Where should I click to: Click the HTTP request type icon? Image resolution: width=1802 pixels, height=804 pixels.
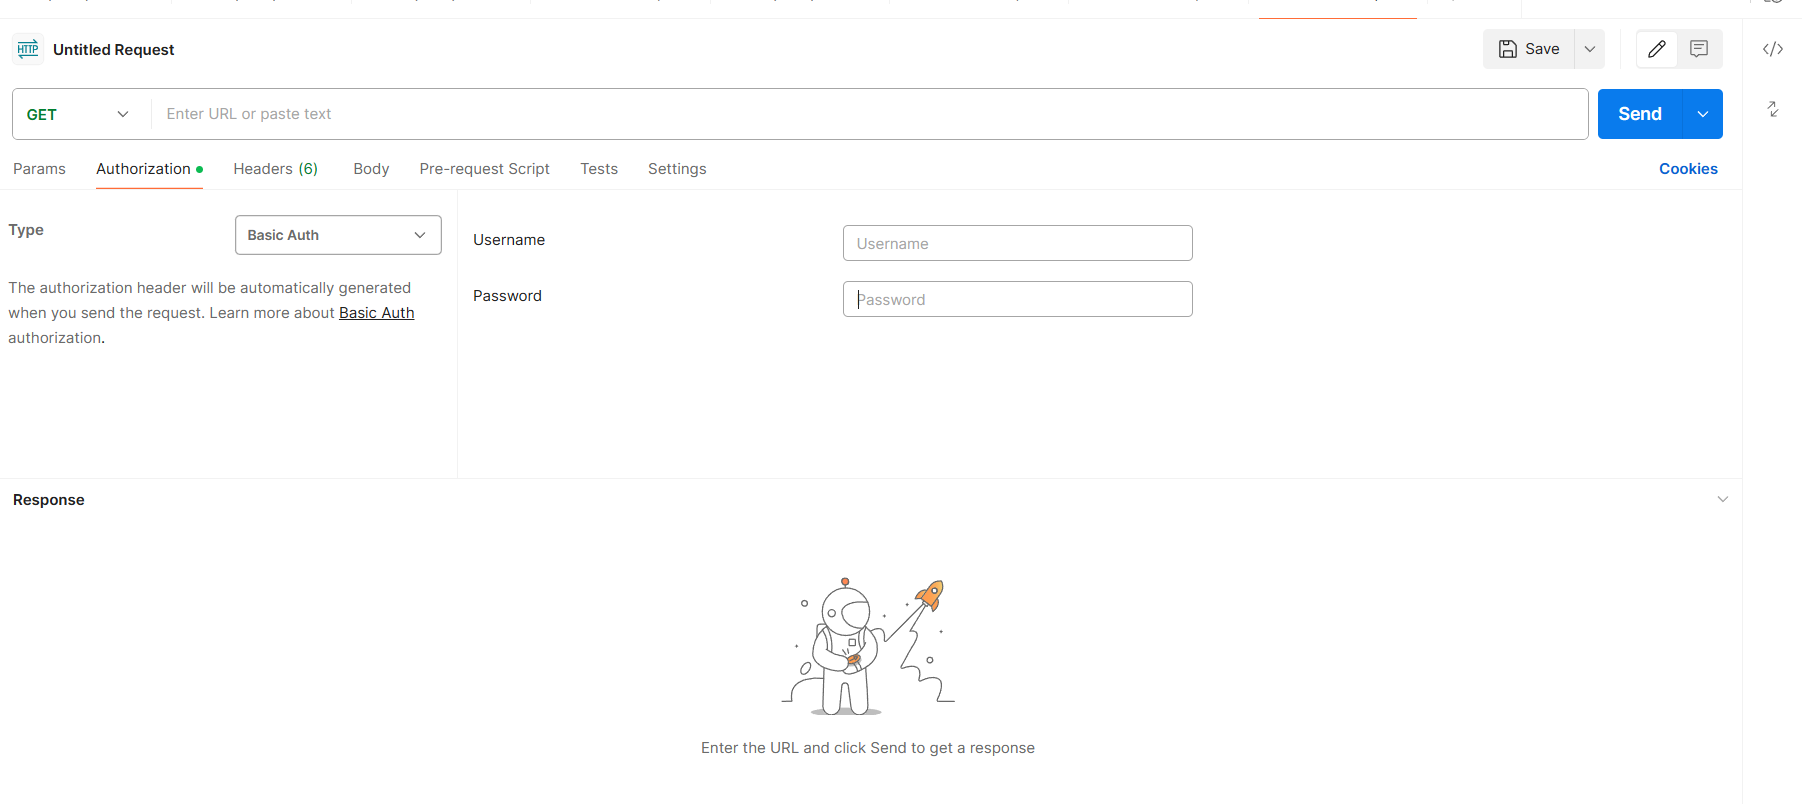(28, 49)
